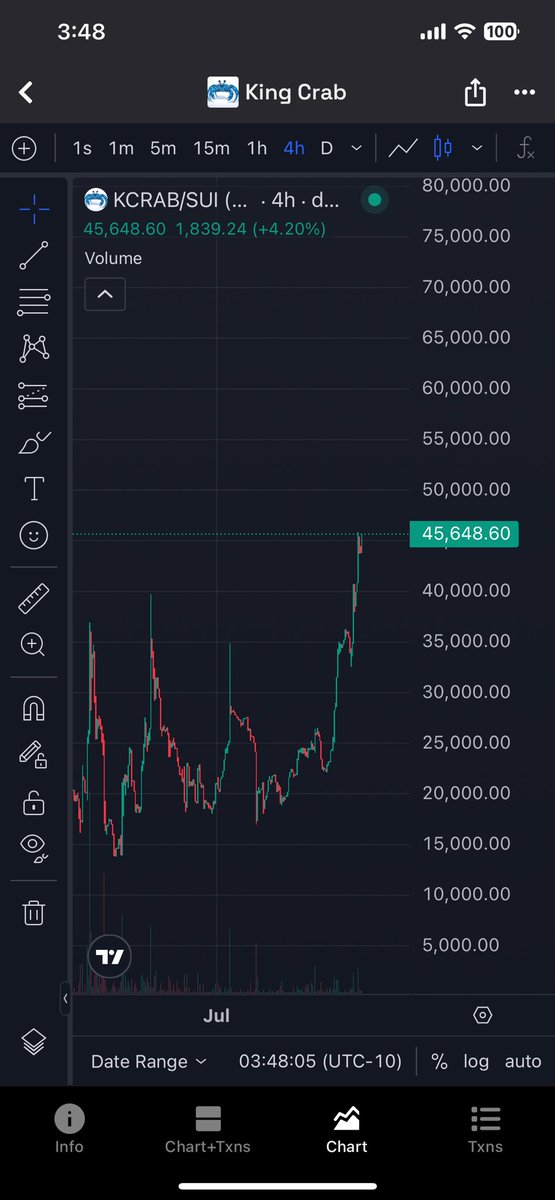Tap the Jul date axis label

216,1015
